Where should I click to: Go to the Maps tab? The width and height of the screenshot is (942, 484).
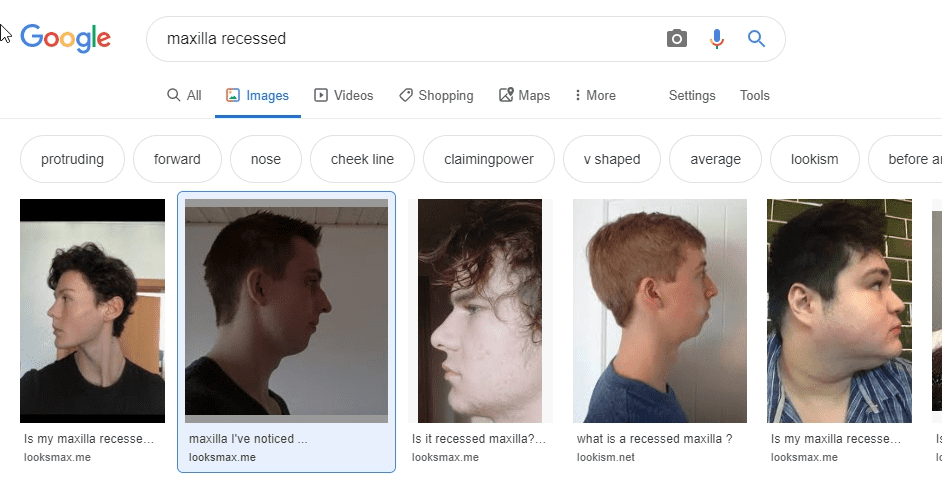pyautogui.click(x=524, y=96)
